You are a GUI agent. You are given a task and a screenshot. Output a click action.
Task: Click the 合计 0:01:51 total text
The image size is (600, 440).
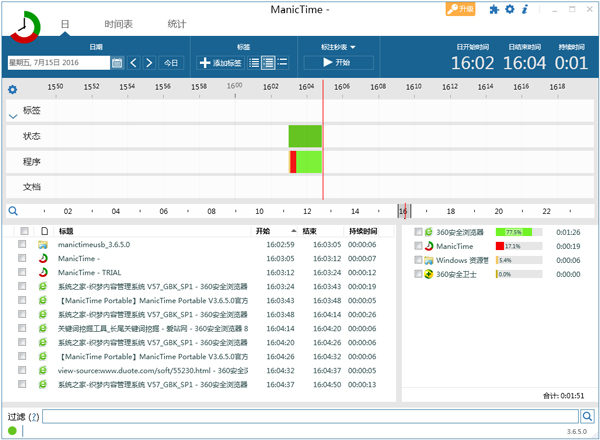point(563,396)
